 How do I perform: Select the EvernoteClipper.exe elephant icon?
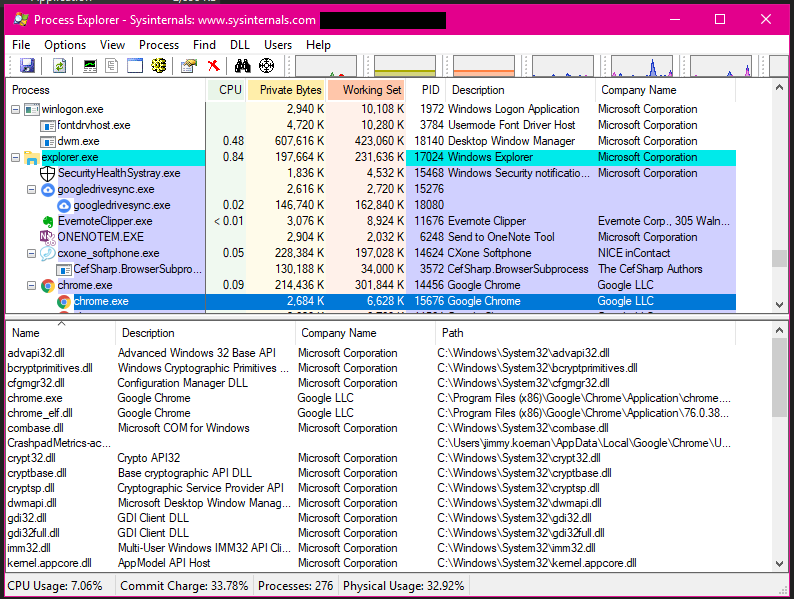coord(47,221)
